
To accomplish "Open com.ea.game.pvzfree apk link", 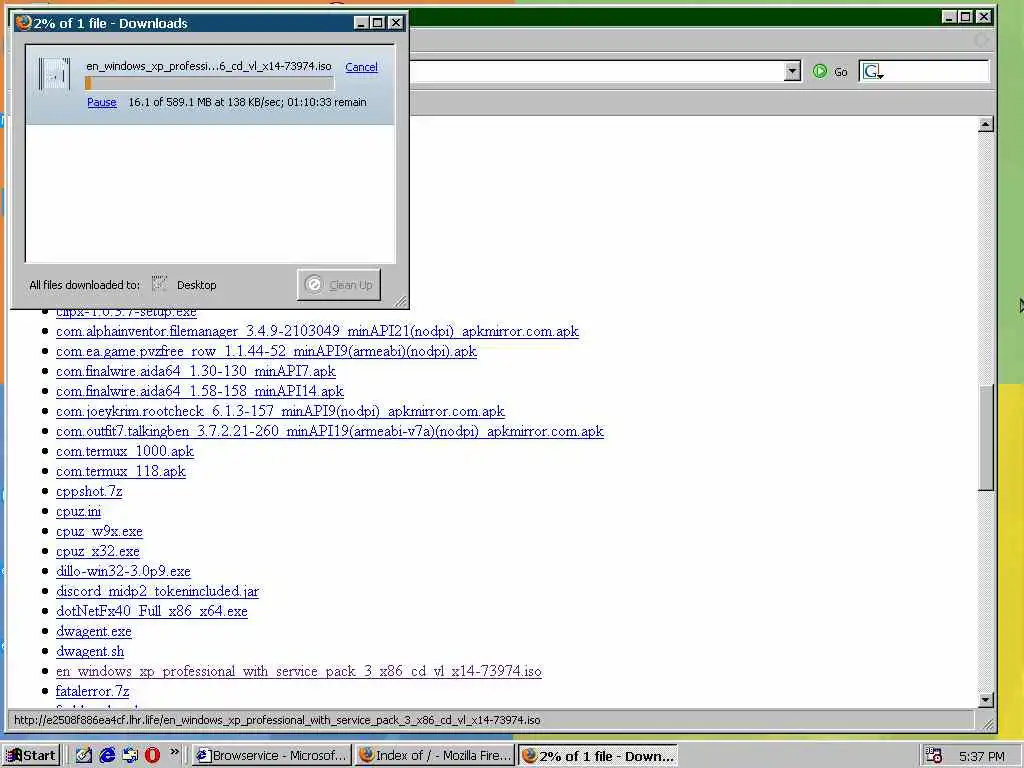I will pyautogui.click(x=266, y=351).
